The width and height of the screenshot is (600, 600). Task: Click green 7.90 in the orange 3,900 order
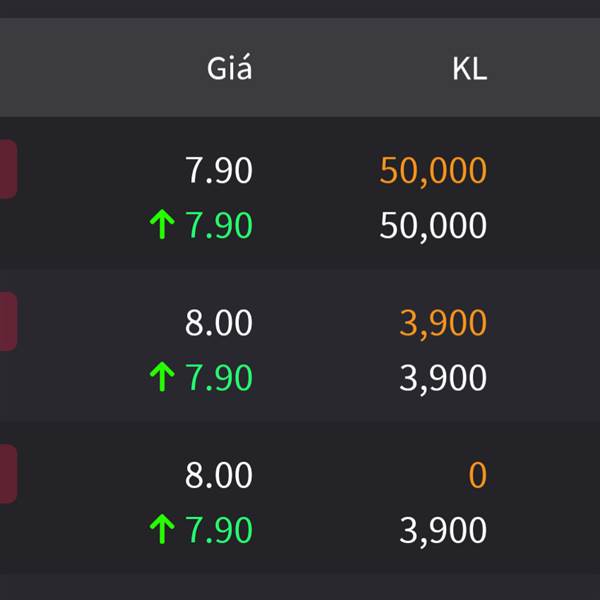click(x=219, y=377)
